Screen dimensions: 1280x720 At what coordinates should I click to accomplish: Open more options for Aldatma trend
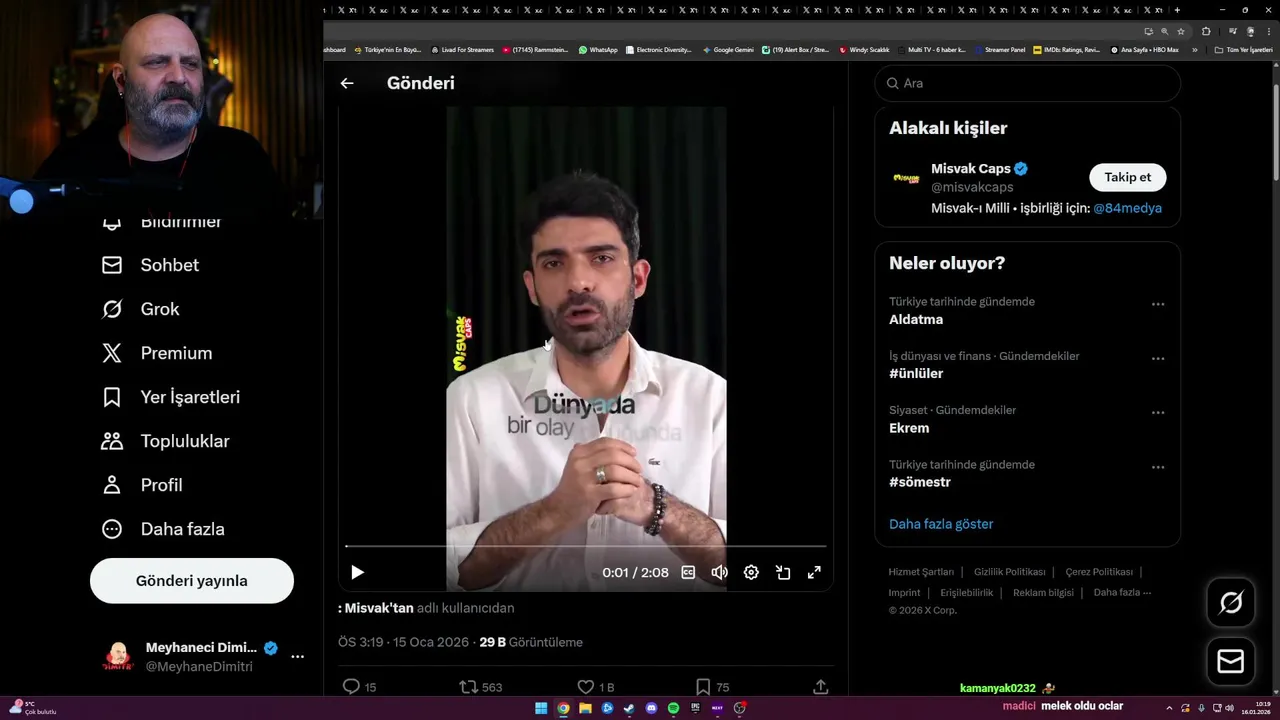click(1158, 304)
